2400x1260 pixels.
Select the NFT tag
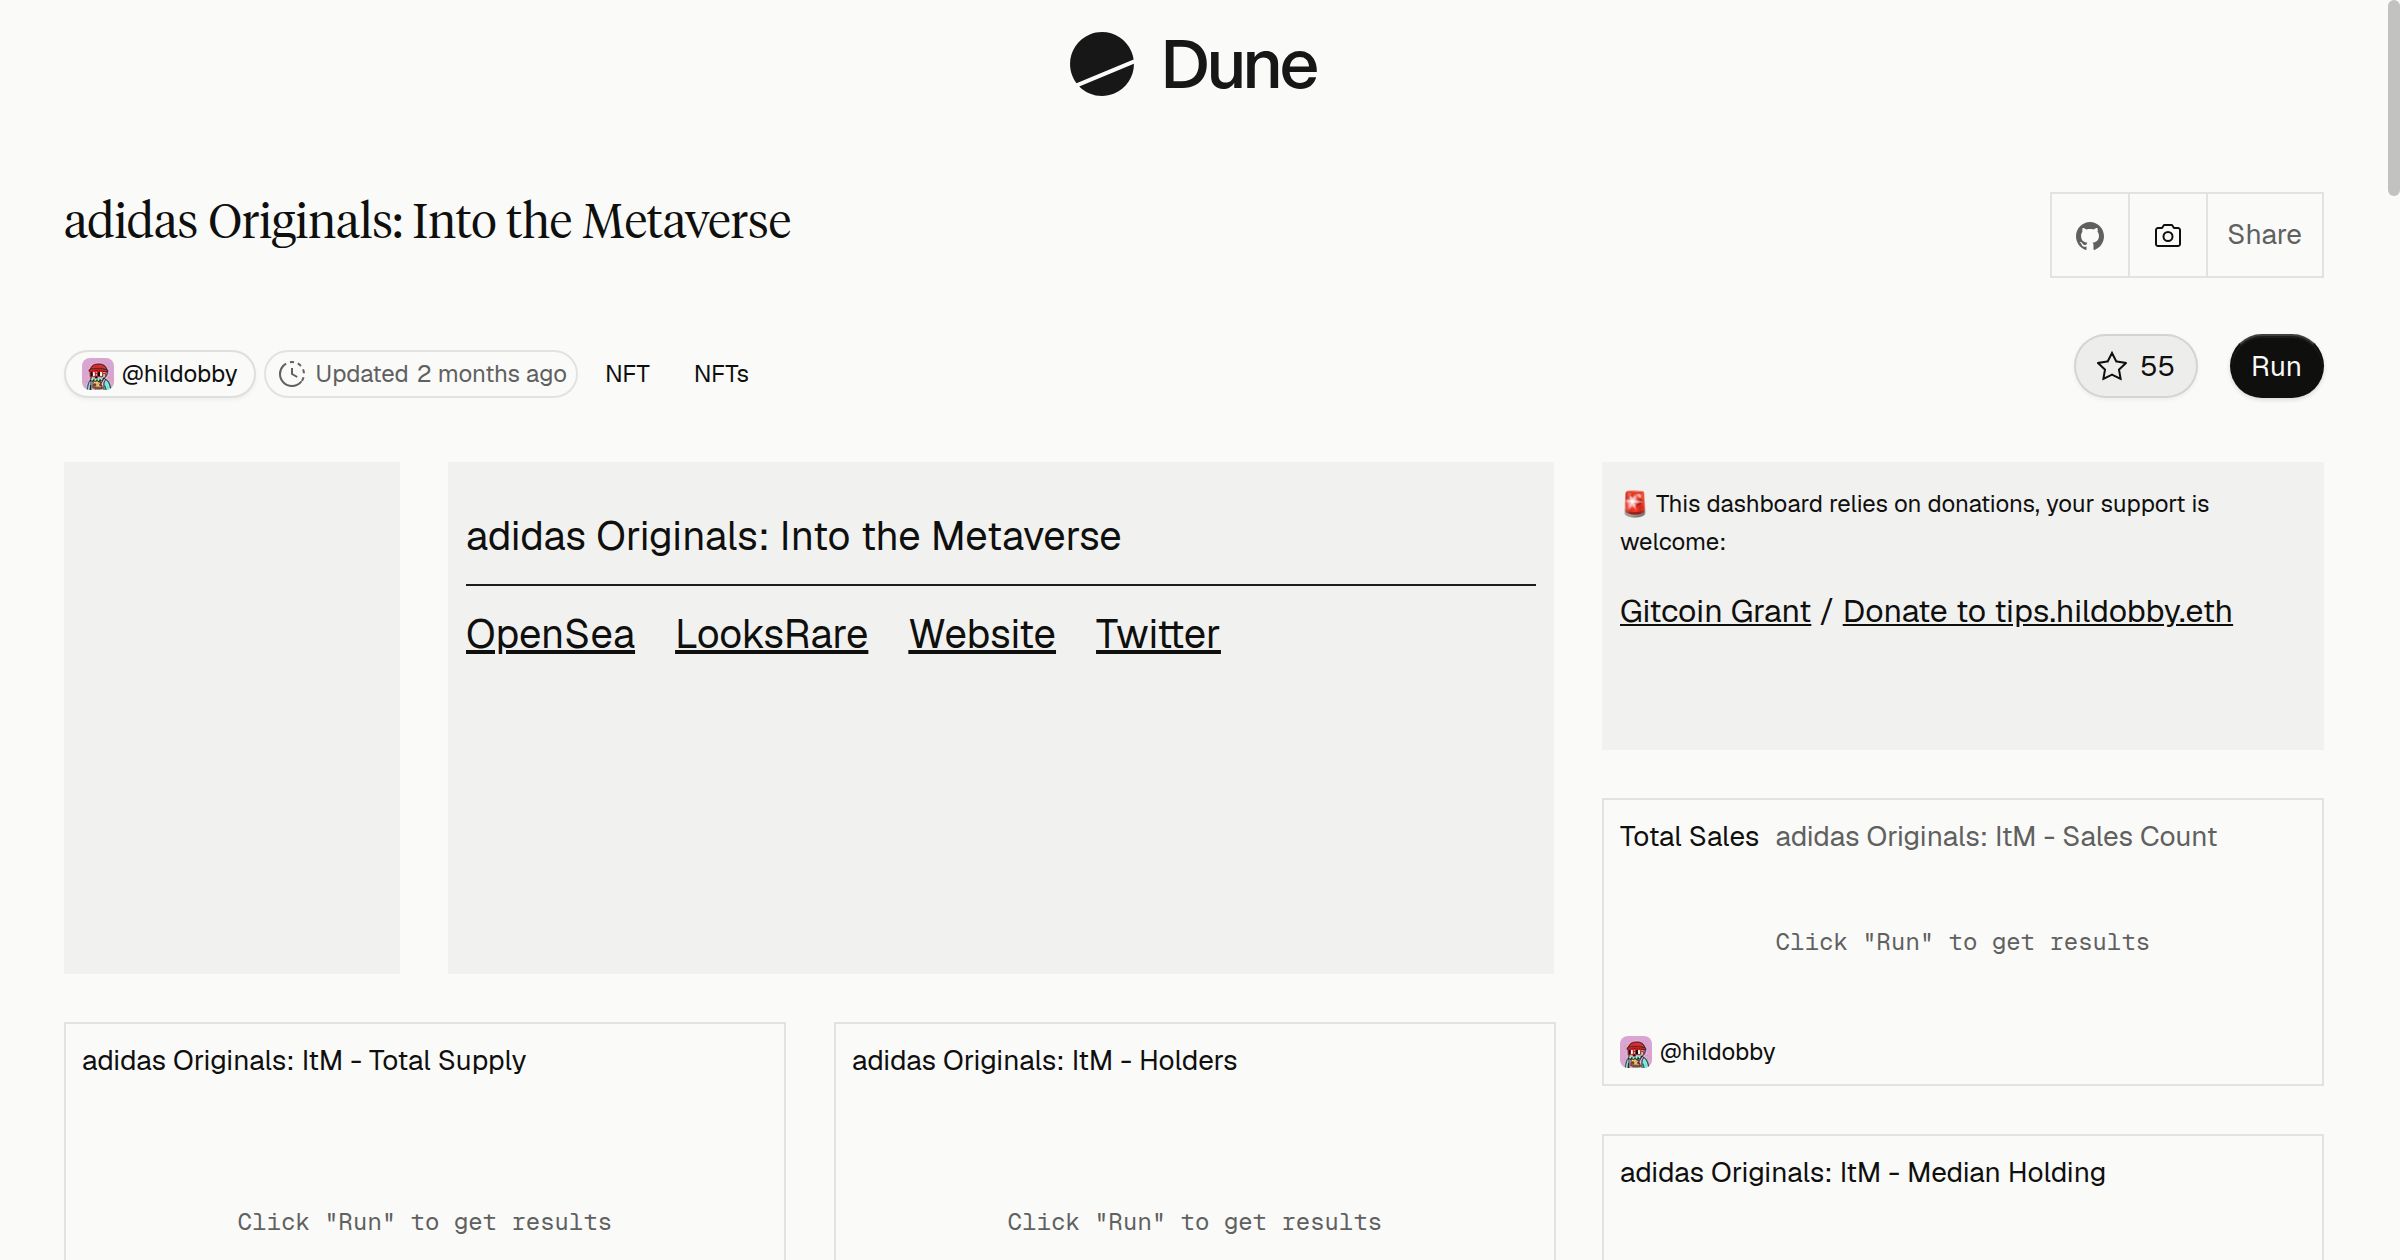[x=627, y=374]
